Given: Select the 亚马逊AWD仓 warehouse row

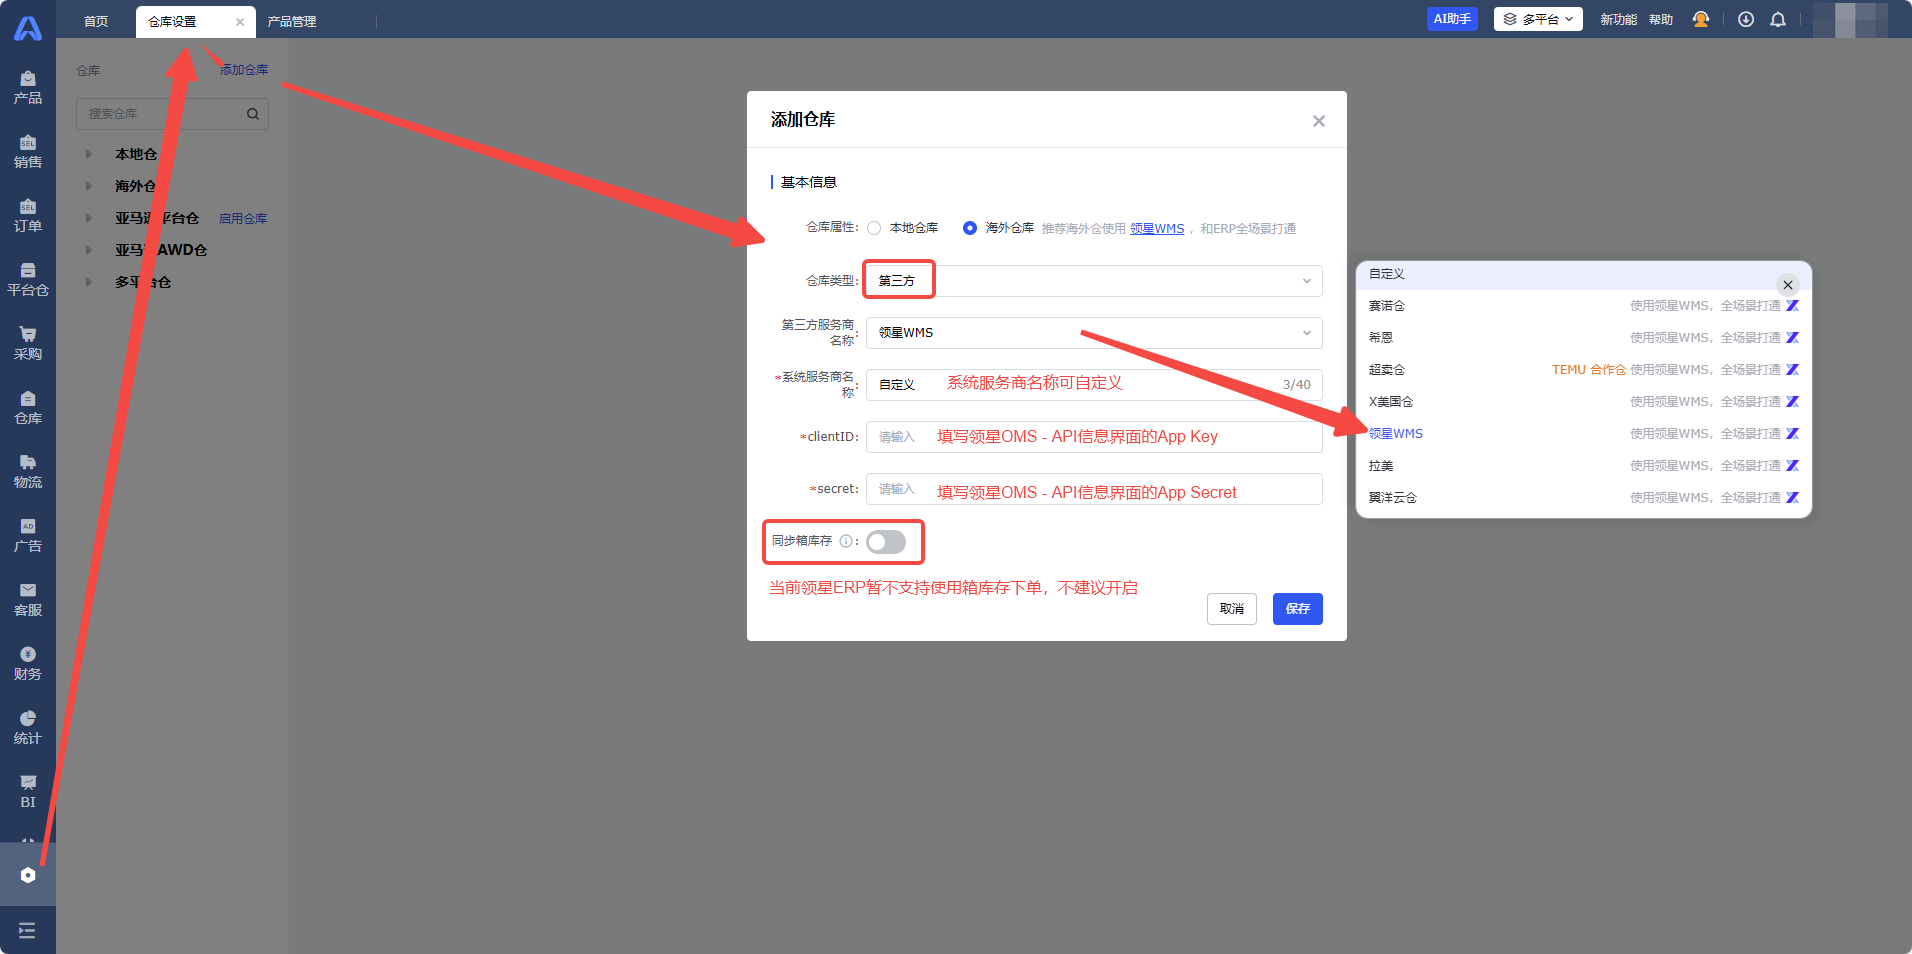Looking at the screenshot, I should point(161,250).
